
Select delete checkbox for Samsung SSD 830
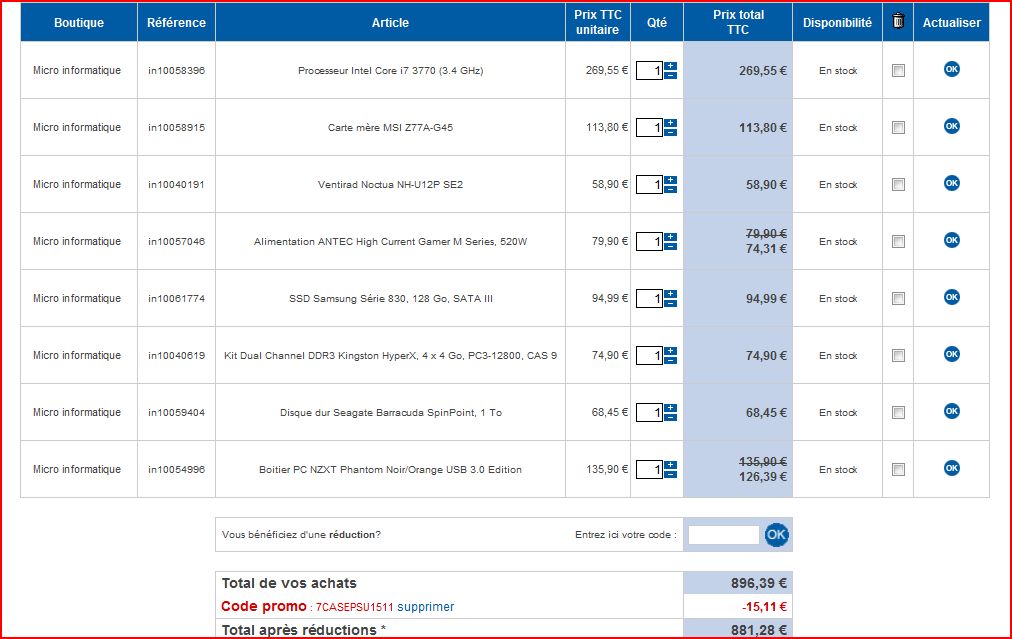[898, 299]
